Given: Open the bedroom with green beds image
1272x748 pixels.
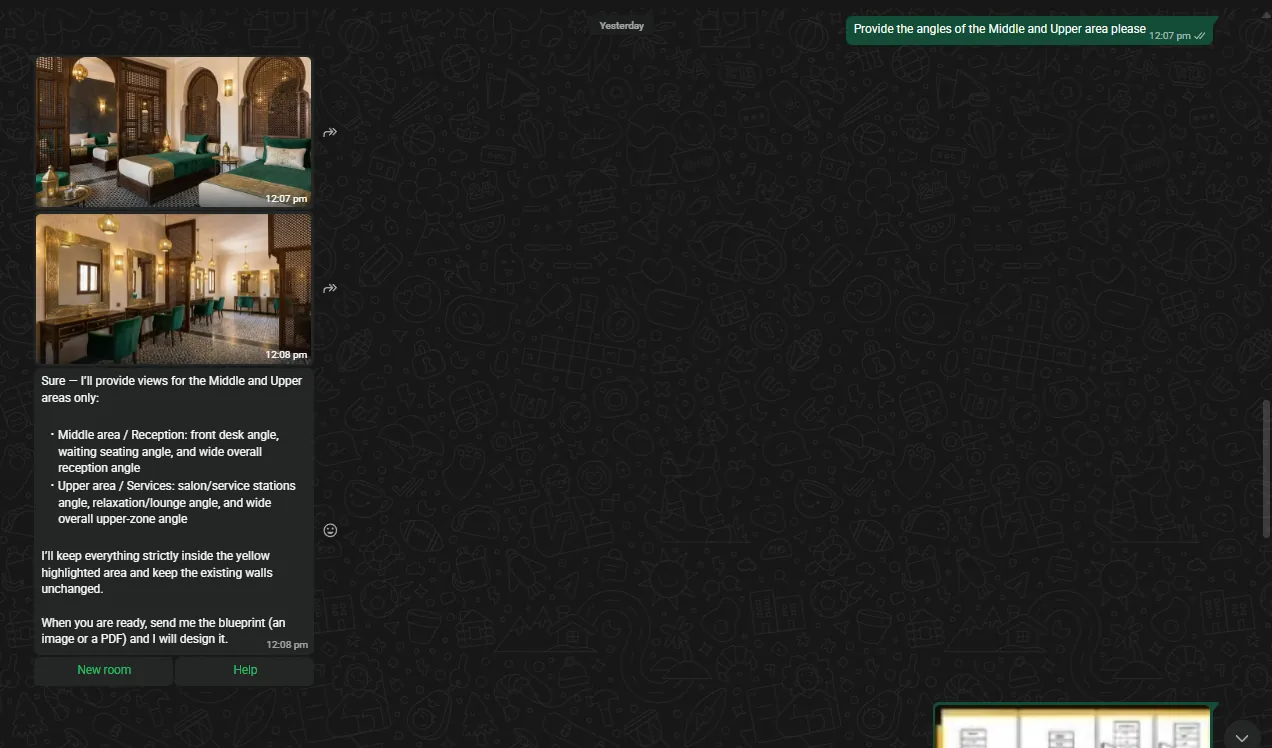Looking at the screenshot, I should pyautogui.click(x=173, y=131).
